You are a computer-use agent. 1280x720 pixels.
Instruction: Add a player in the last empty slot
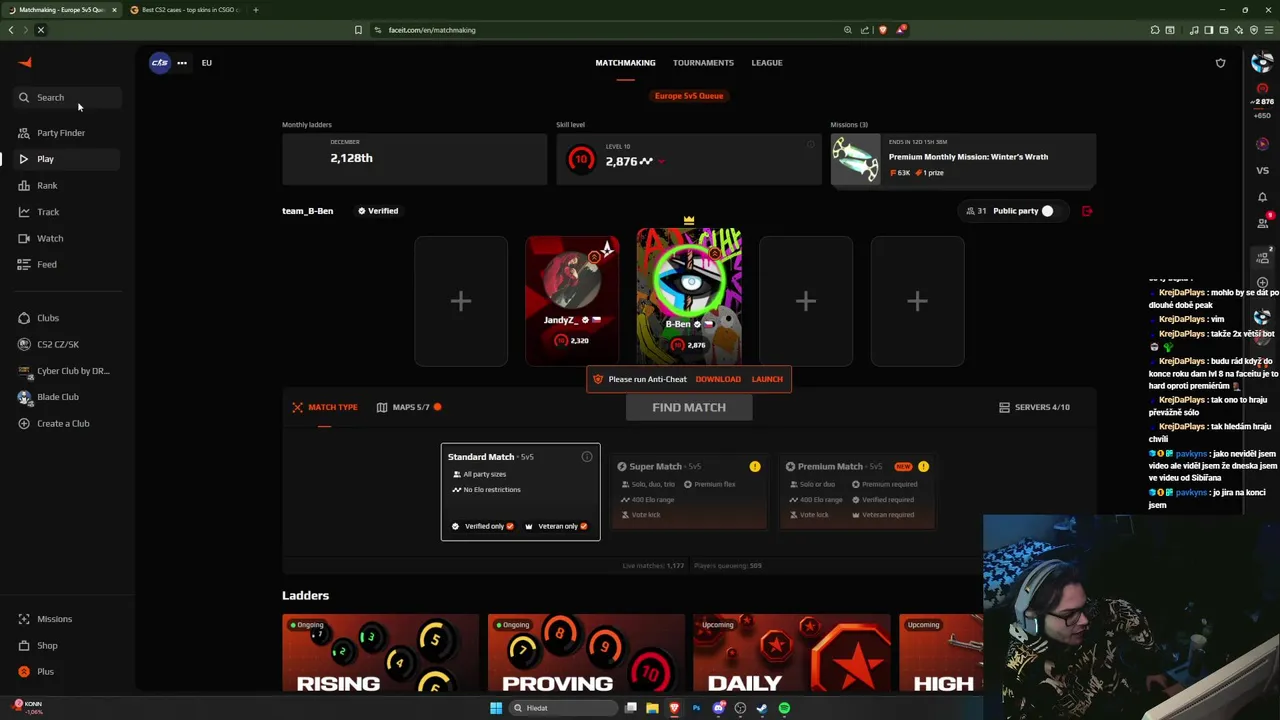pos(917,301)
